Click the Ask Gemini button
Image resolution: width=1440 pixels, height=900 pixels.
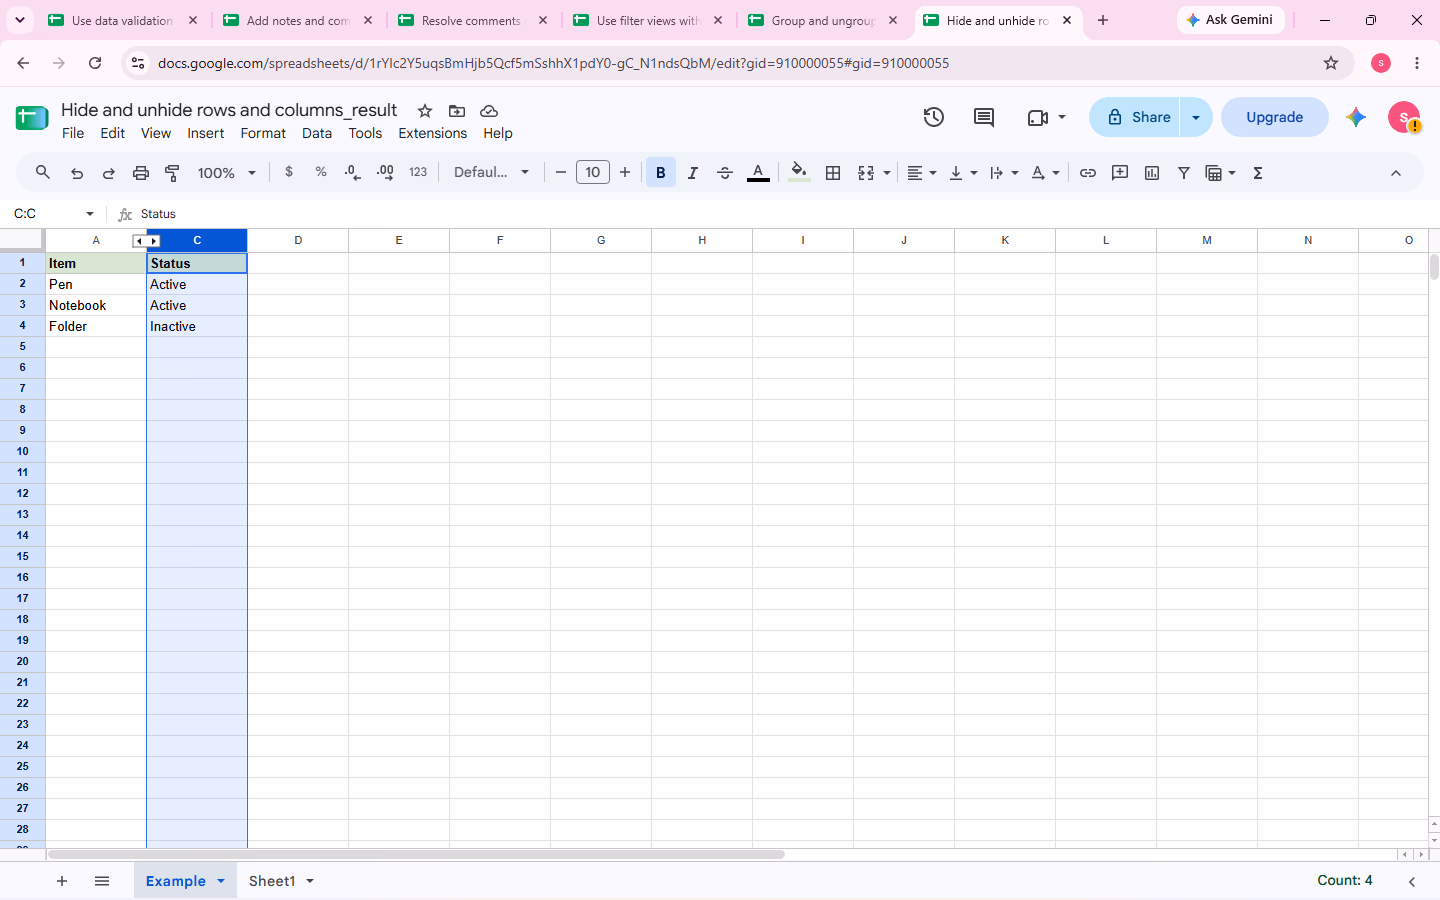1231,20
